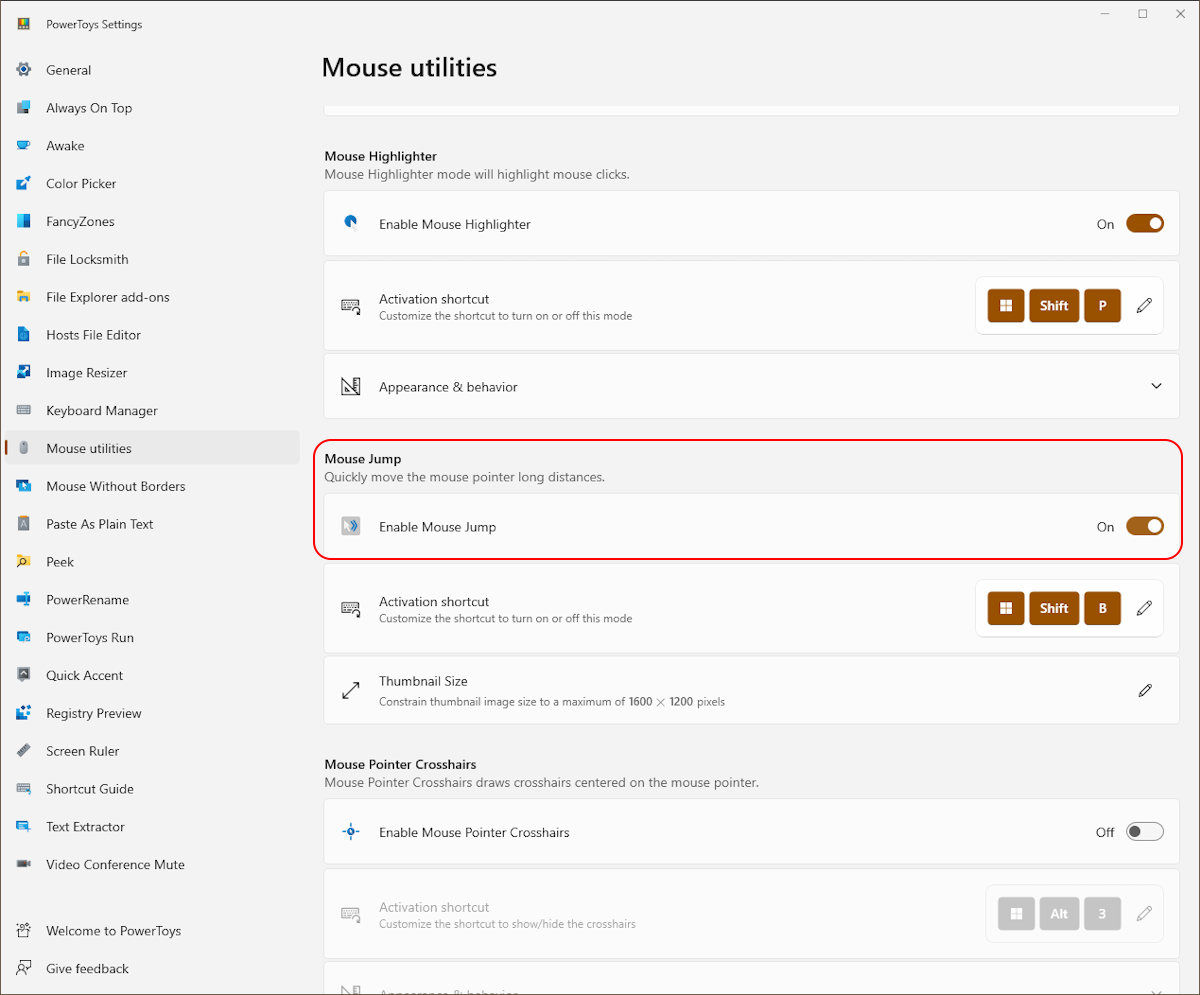Click the PowerToys Run icon
Viewport: 1200px width, 995px height.
coord(24,638)
